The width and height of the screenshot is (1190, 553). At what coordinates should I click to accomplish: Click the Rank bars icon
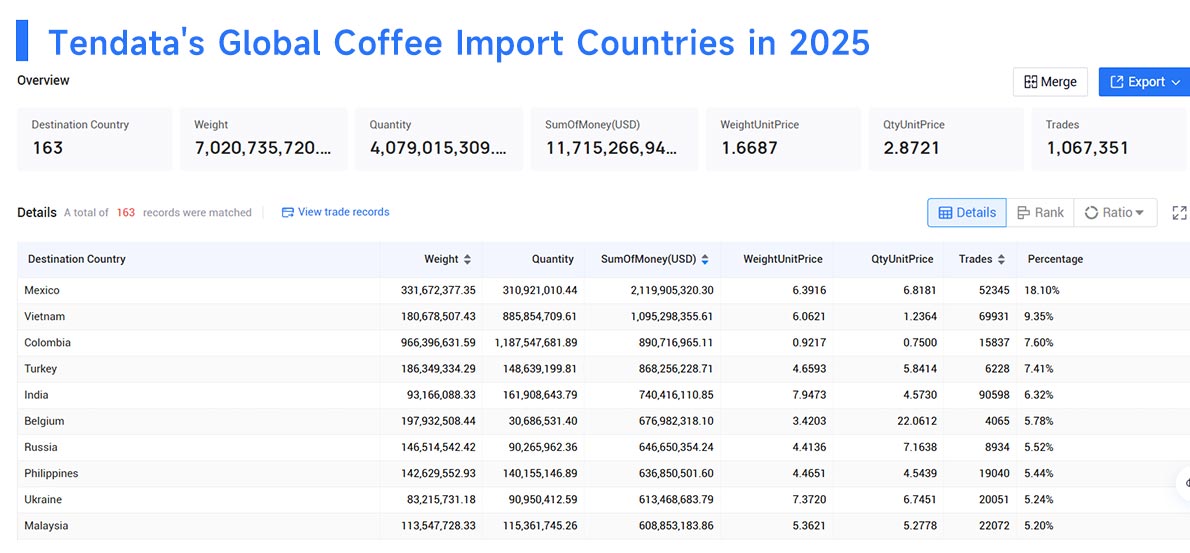pos(1023,213)
